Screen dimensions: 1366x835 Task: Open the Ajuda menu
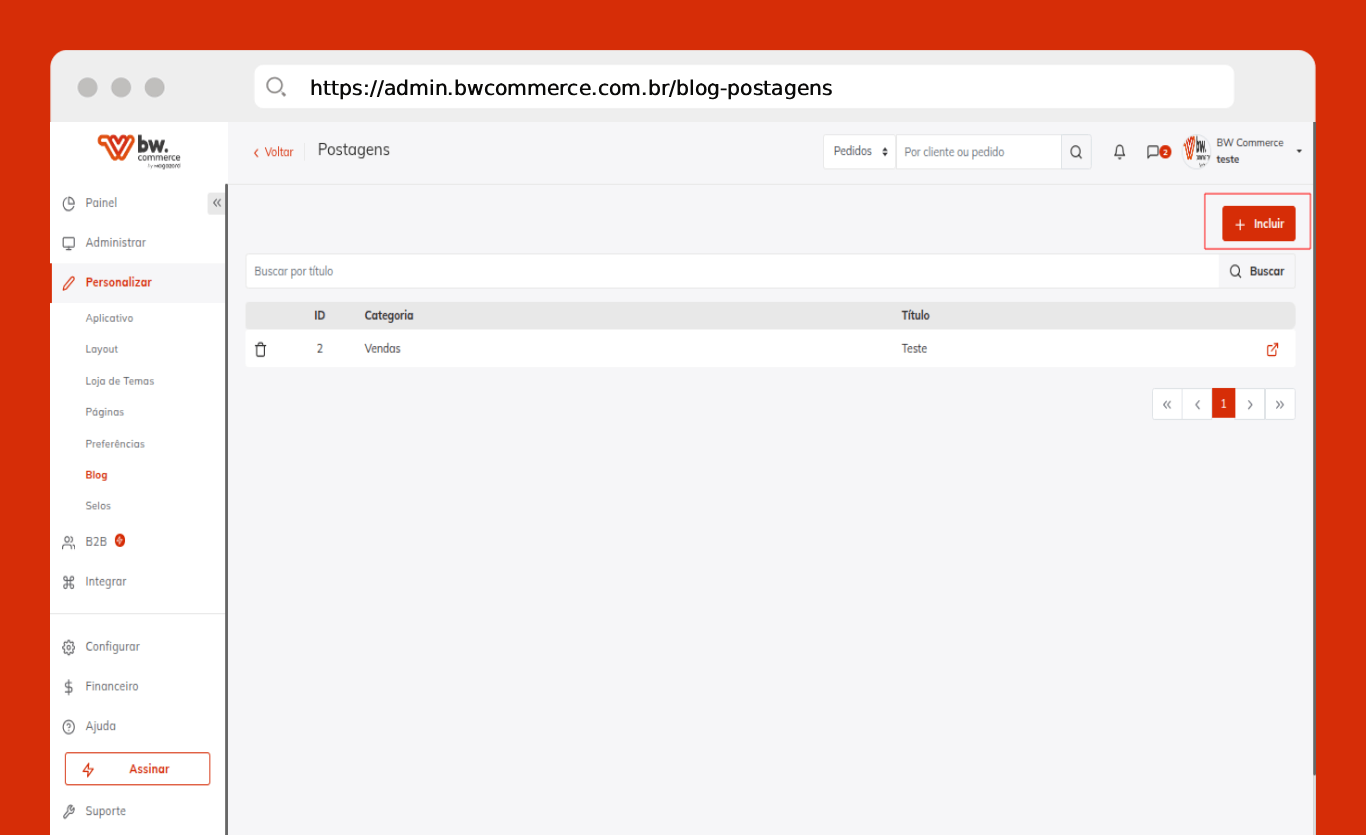tap(100, 727)
